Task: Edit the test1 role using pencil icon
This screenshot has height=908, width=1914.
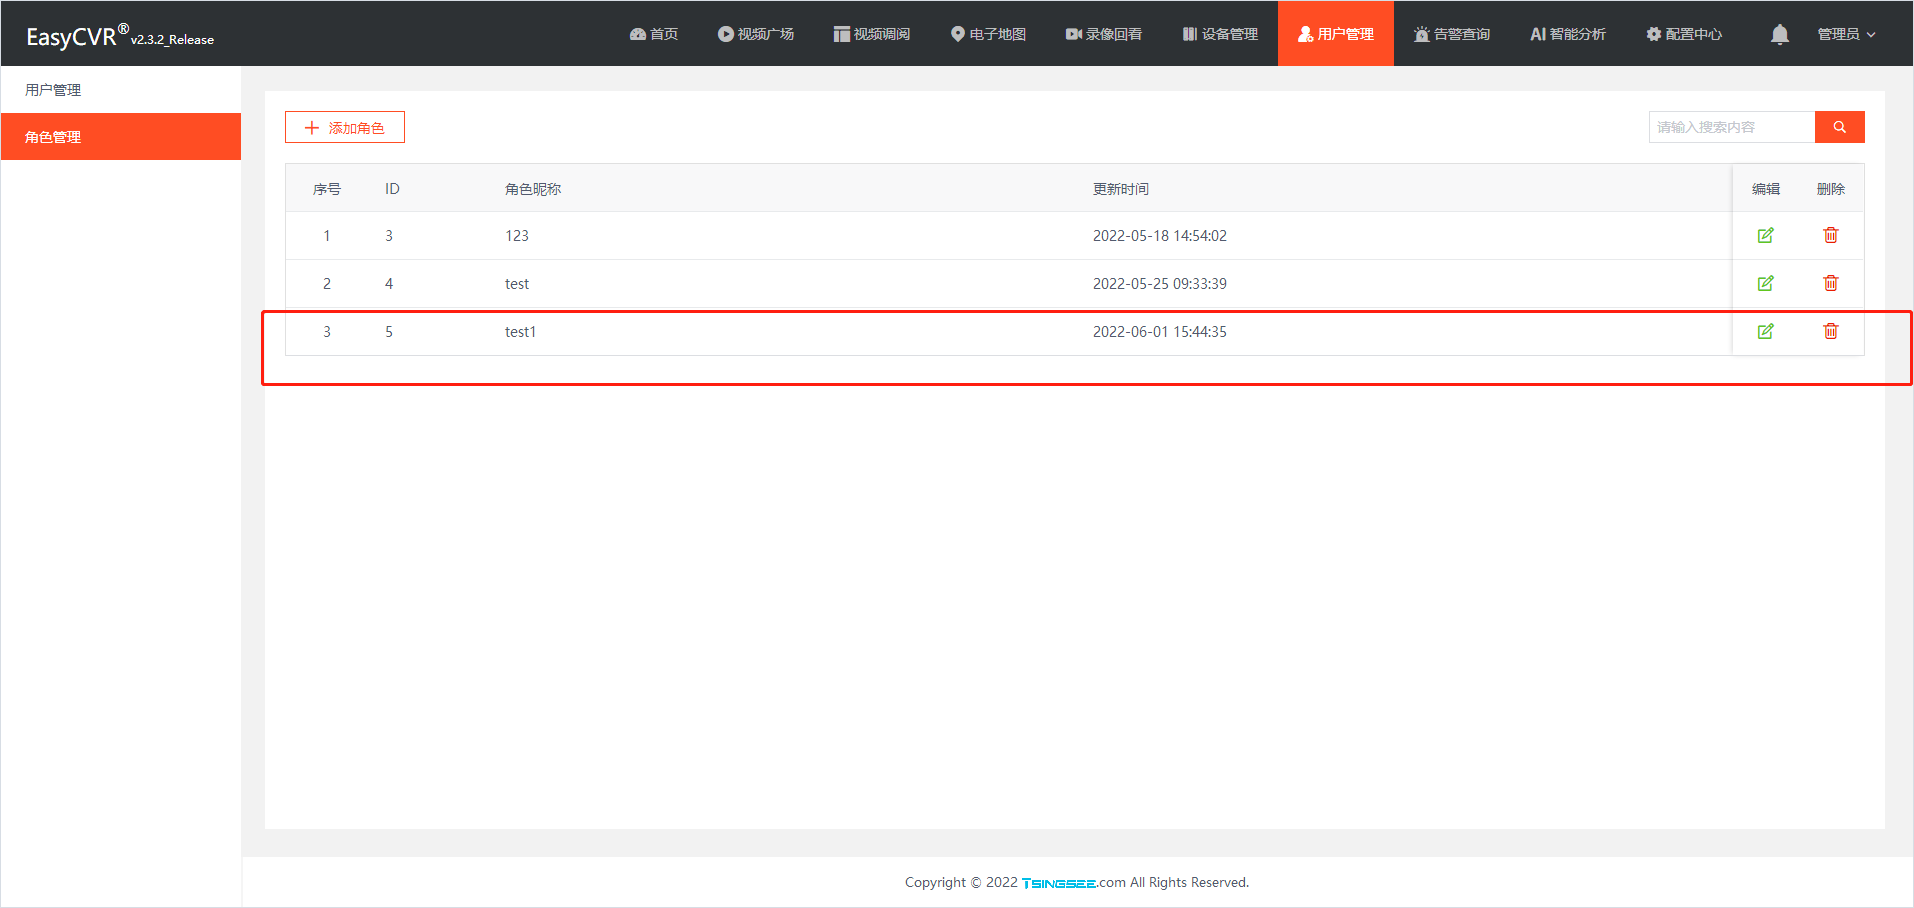Action: click(x=1765, y=331)
